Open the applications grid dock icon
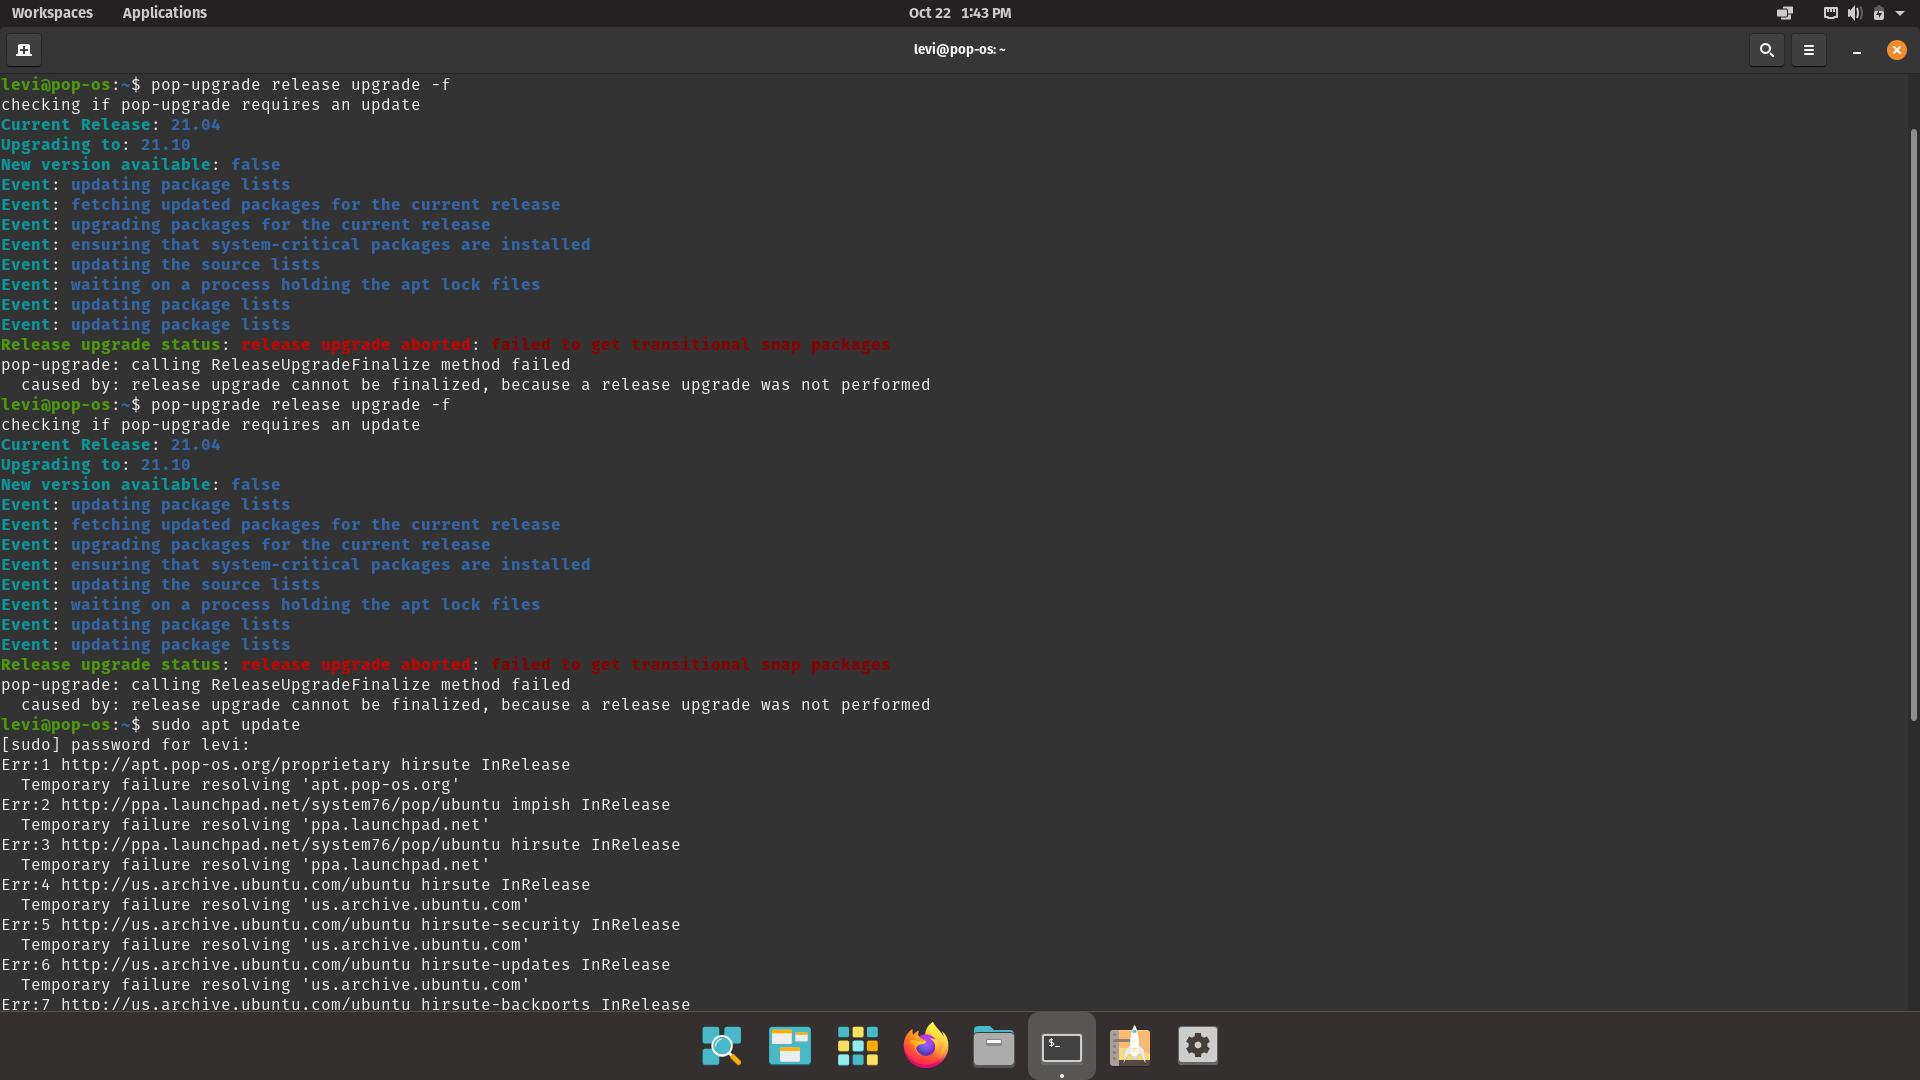This screenshot has width=1920, height=1080. (858, 1046)
